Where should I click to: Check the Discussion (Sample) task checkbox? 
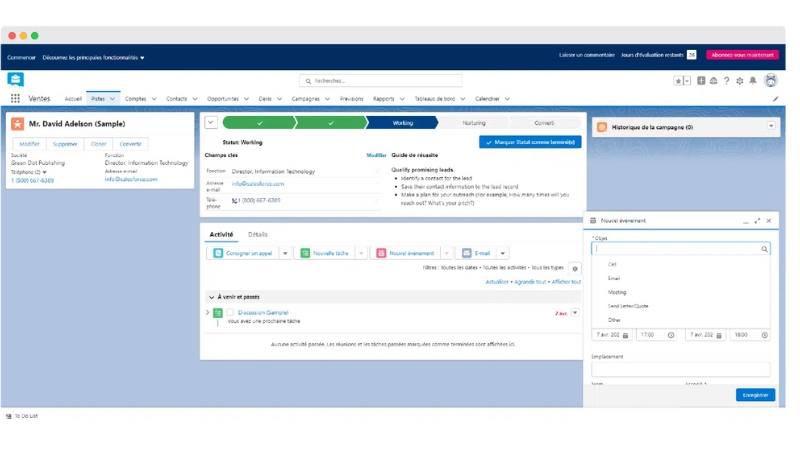[x=230, y=313]
